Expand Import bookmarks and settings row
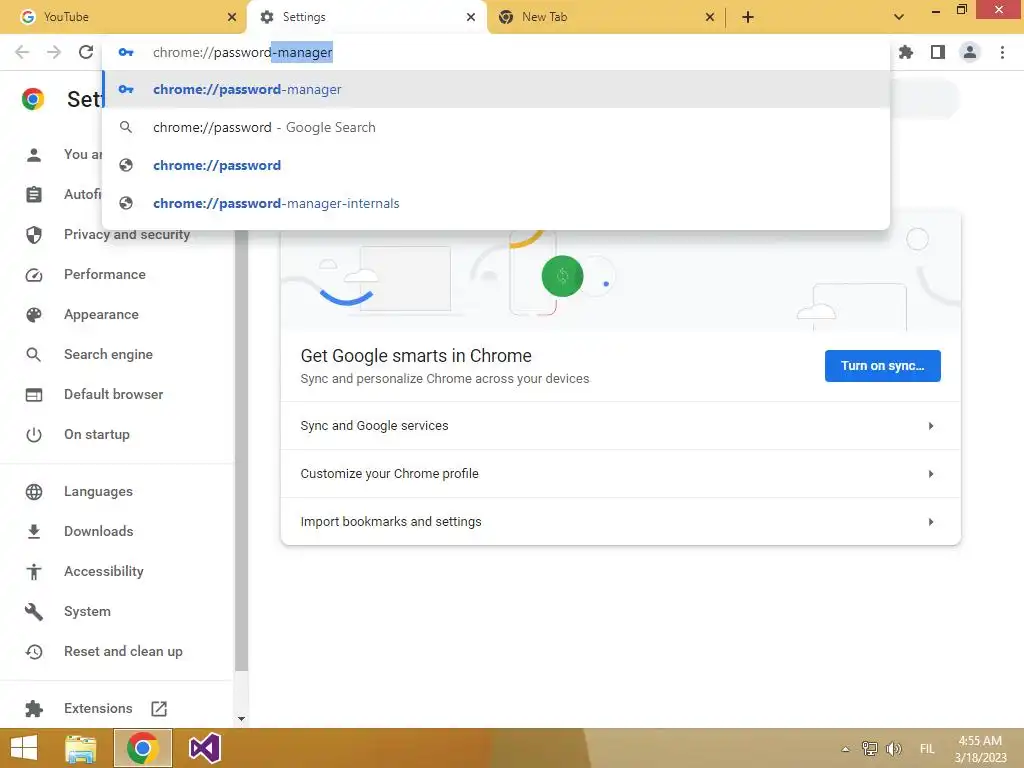This screenshot has height=768, width=1024. 620,522
